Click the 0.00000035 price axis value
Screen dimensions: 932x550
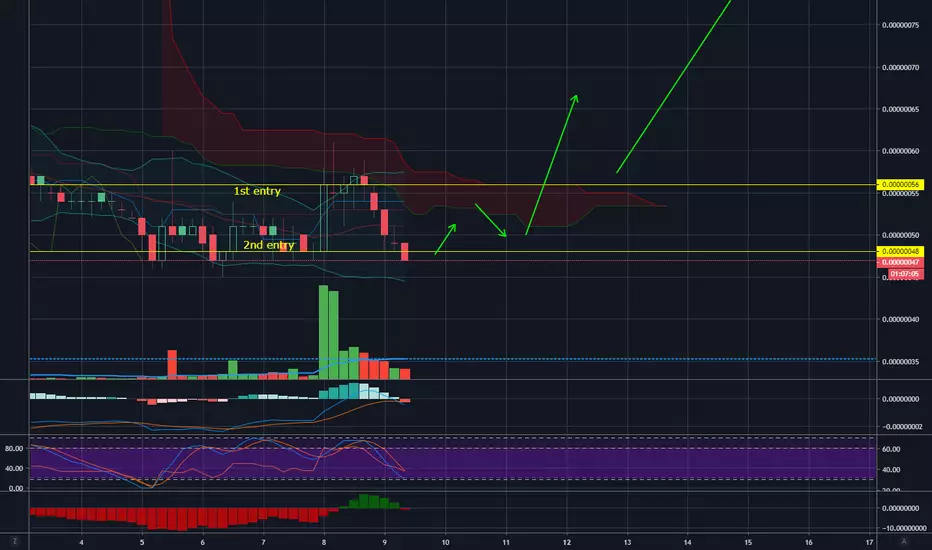tap(900, 362)
